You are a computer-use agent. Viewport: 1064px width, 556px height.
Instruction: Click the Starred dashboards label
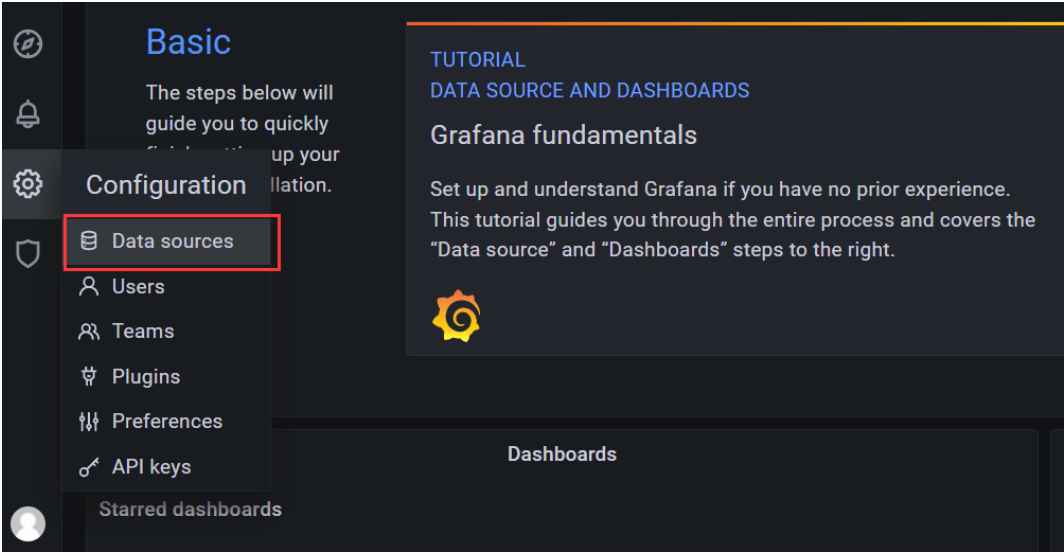[x=190, y=509]
